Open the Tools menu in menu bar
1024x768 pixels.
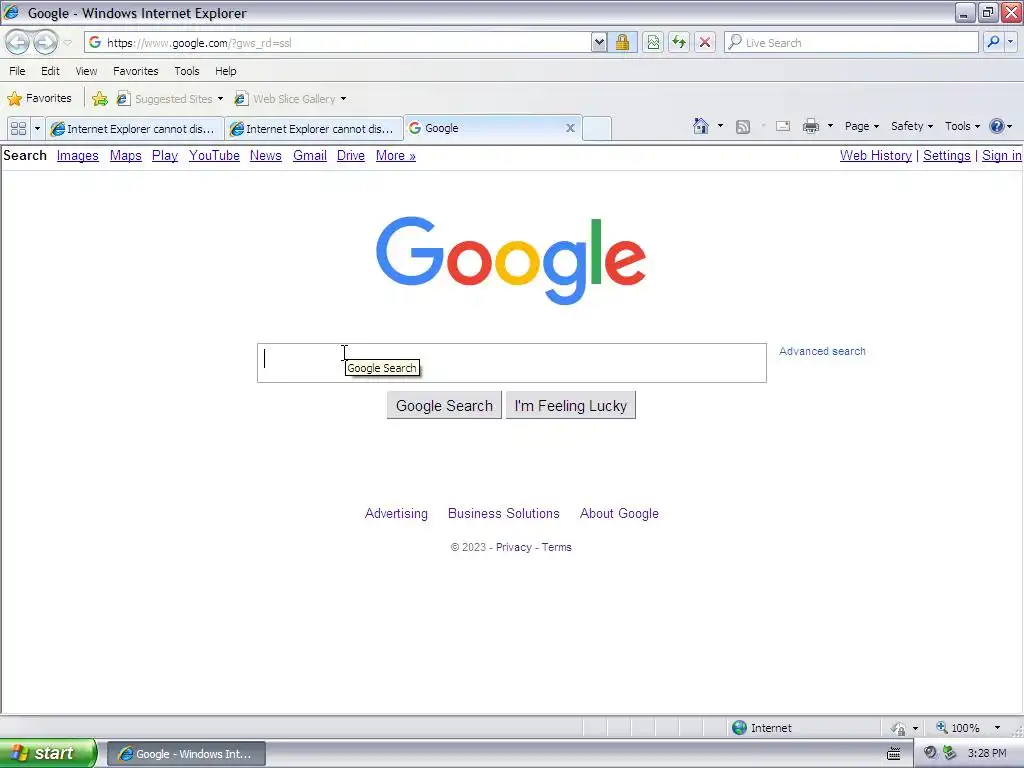point(187,71)
